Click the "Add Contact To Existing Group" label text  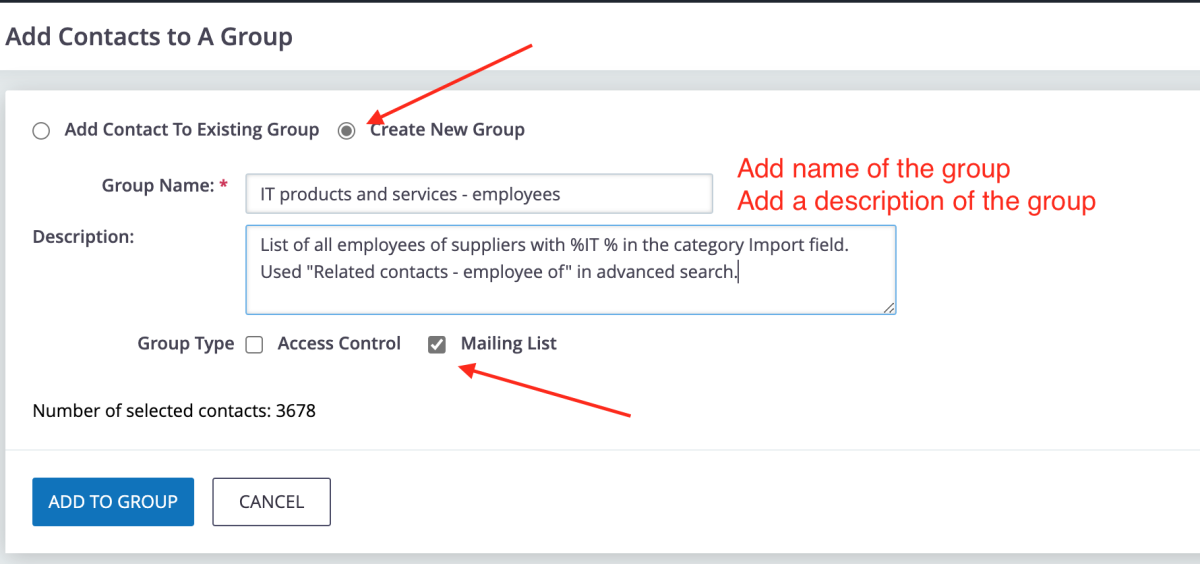(191, 130)
